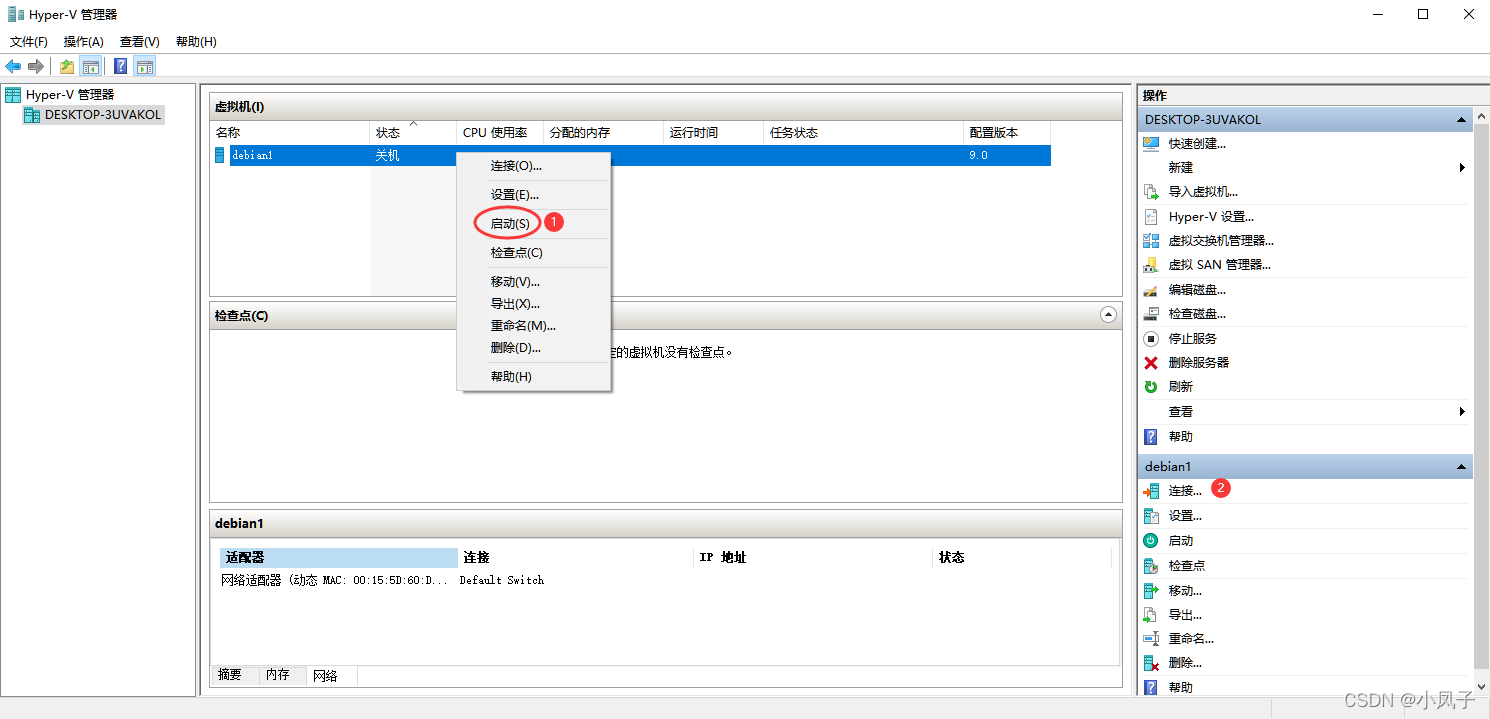This screenshot has height=719, width=1490.
Task: Open the 文件(F) menu
Action: point(29,42)
